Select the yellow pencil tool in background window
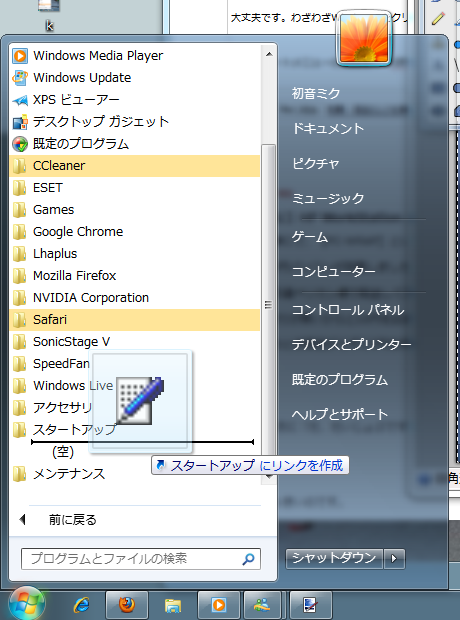 click(x=438, y=18)
